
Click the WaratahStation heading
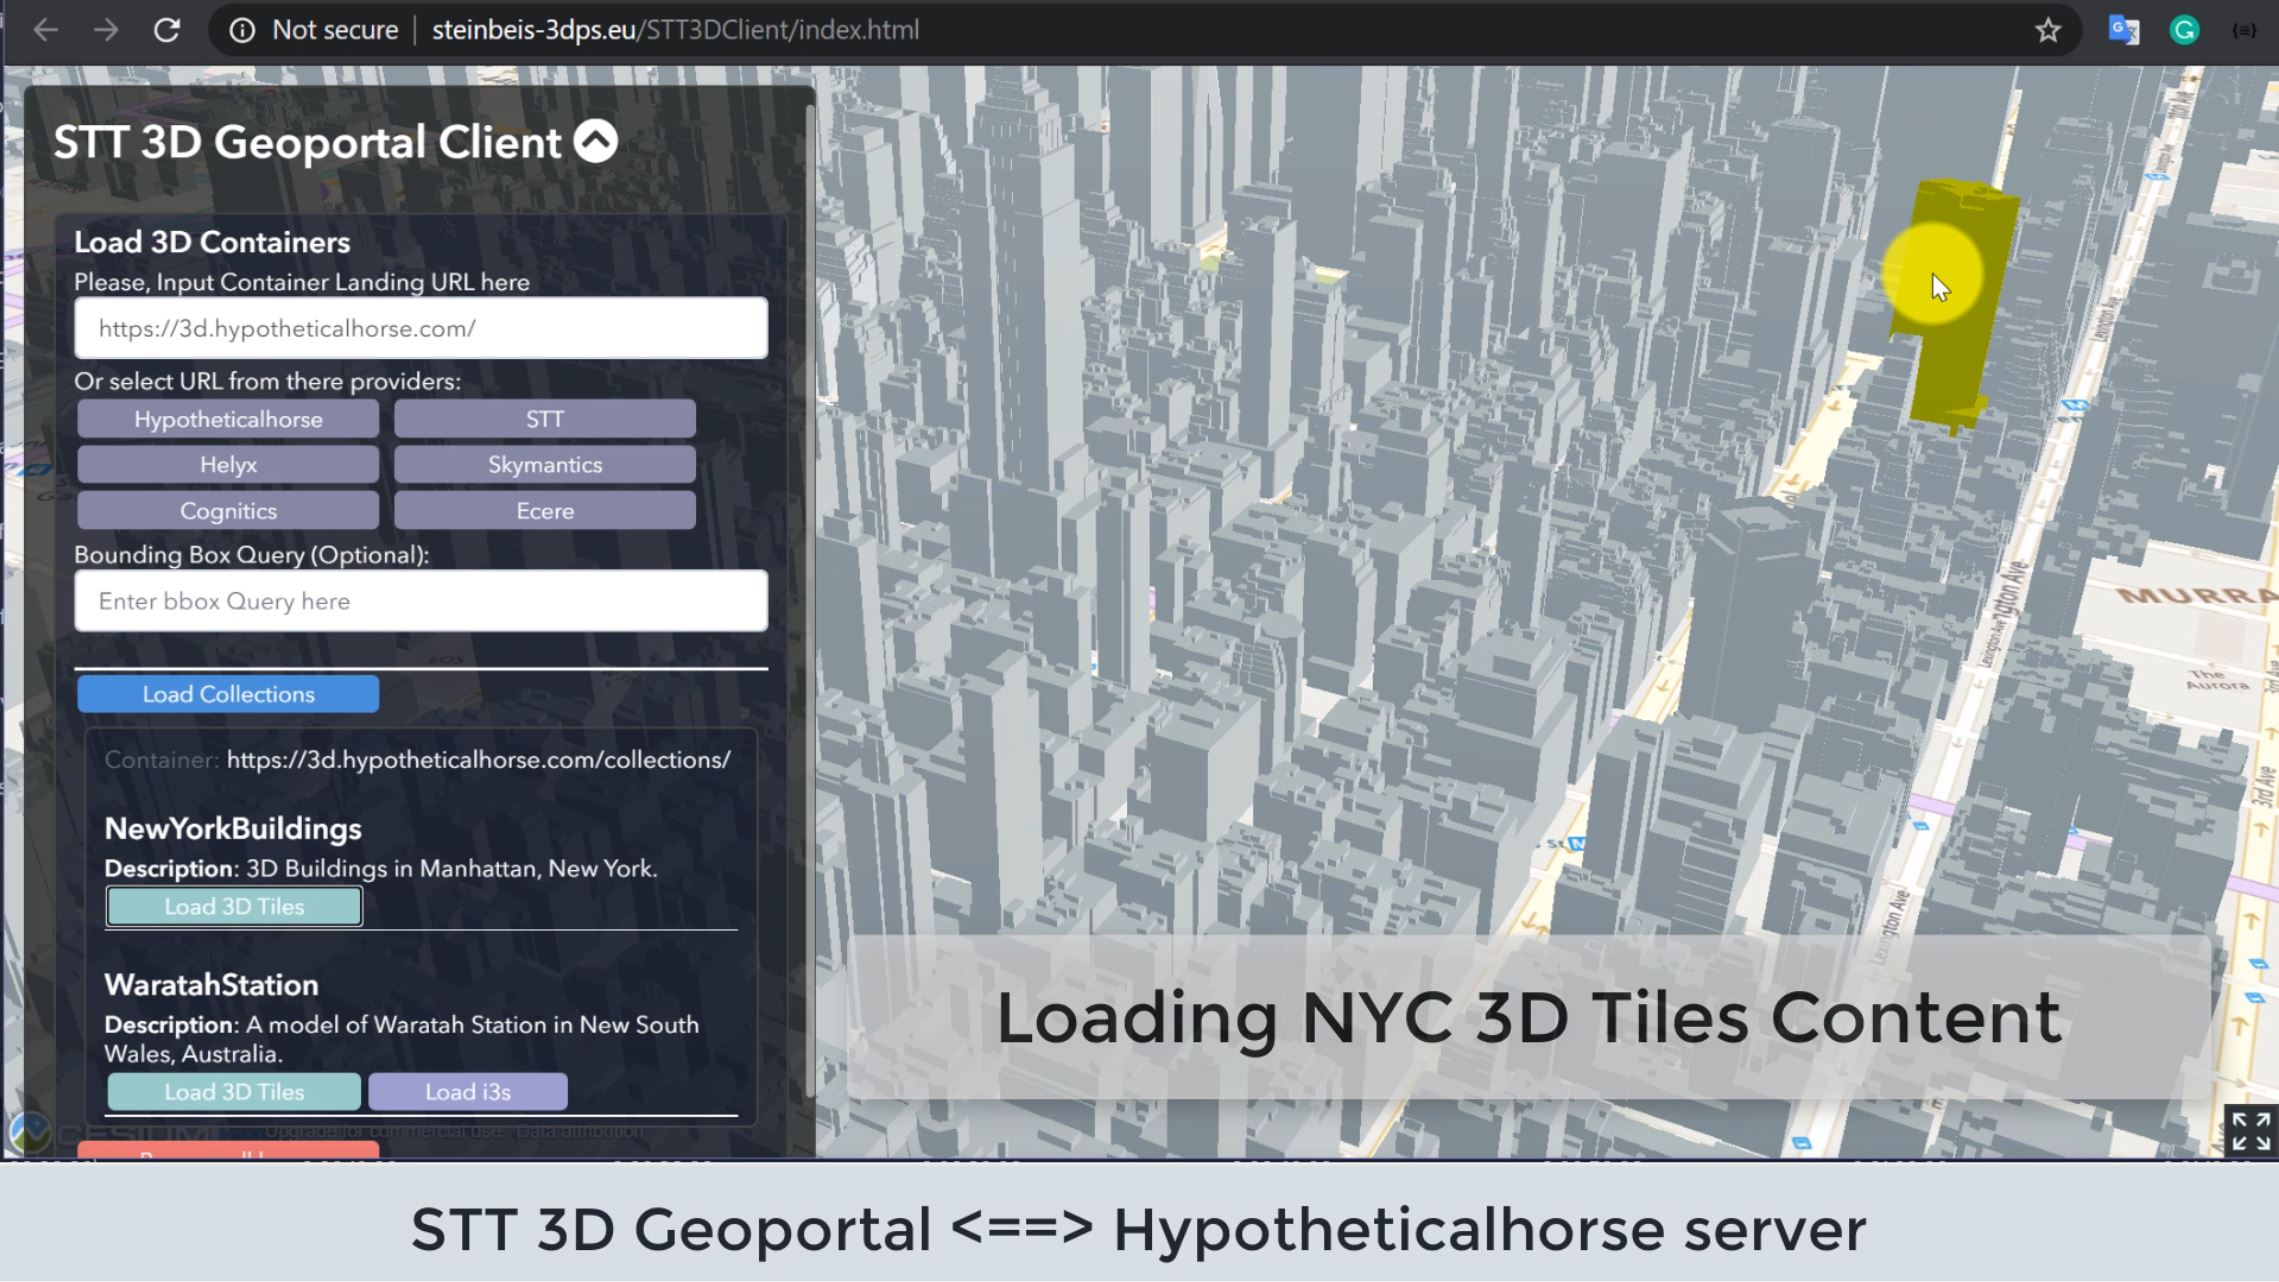tap(211, 985)
